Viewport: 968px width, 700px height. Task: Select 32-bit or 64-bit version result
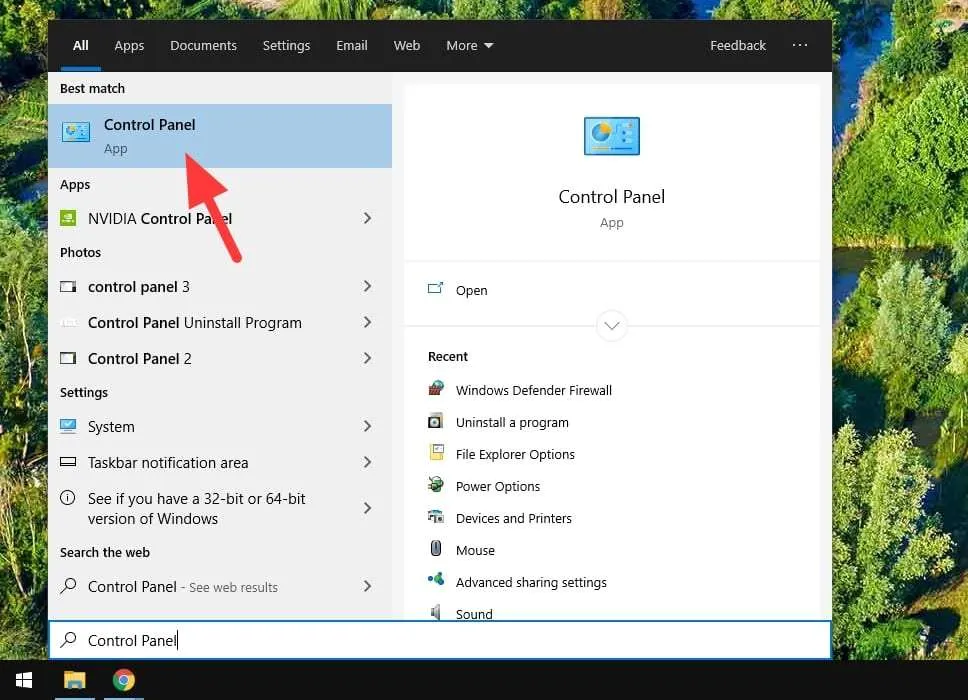(220, 508)
